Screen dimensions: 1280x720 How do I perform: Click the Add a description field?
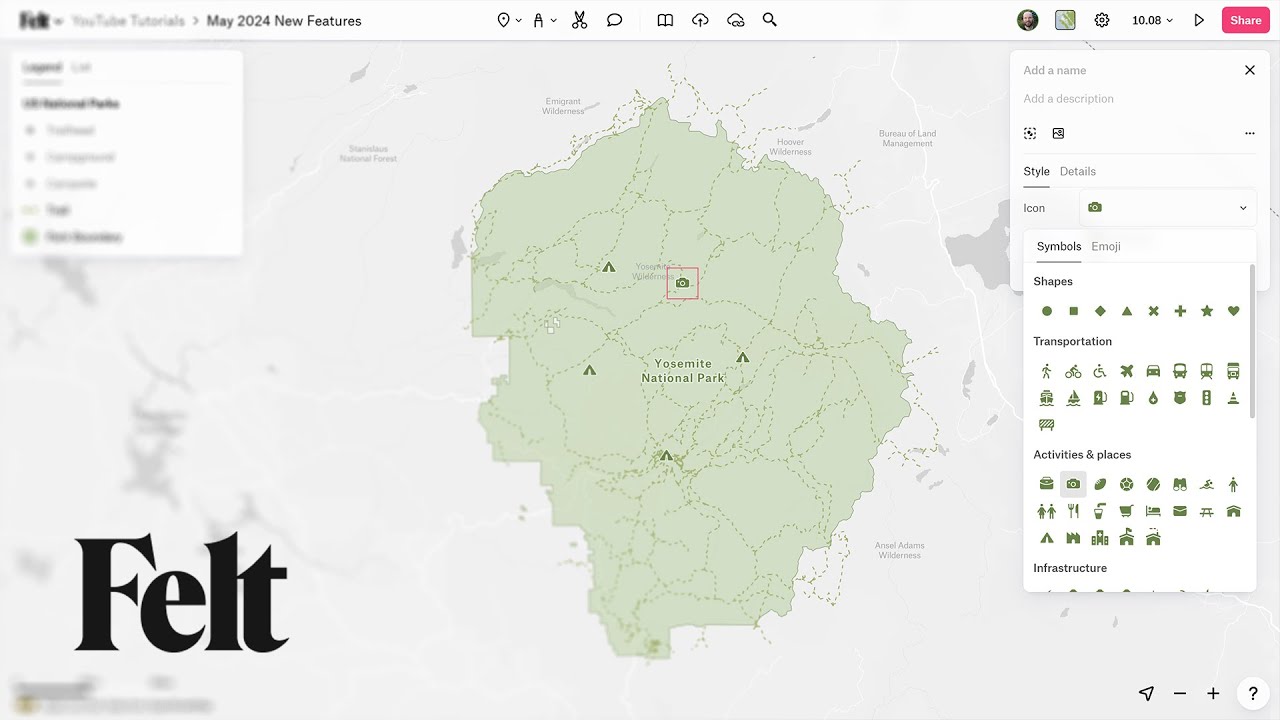click(x=1069, y=98)
